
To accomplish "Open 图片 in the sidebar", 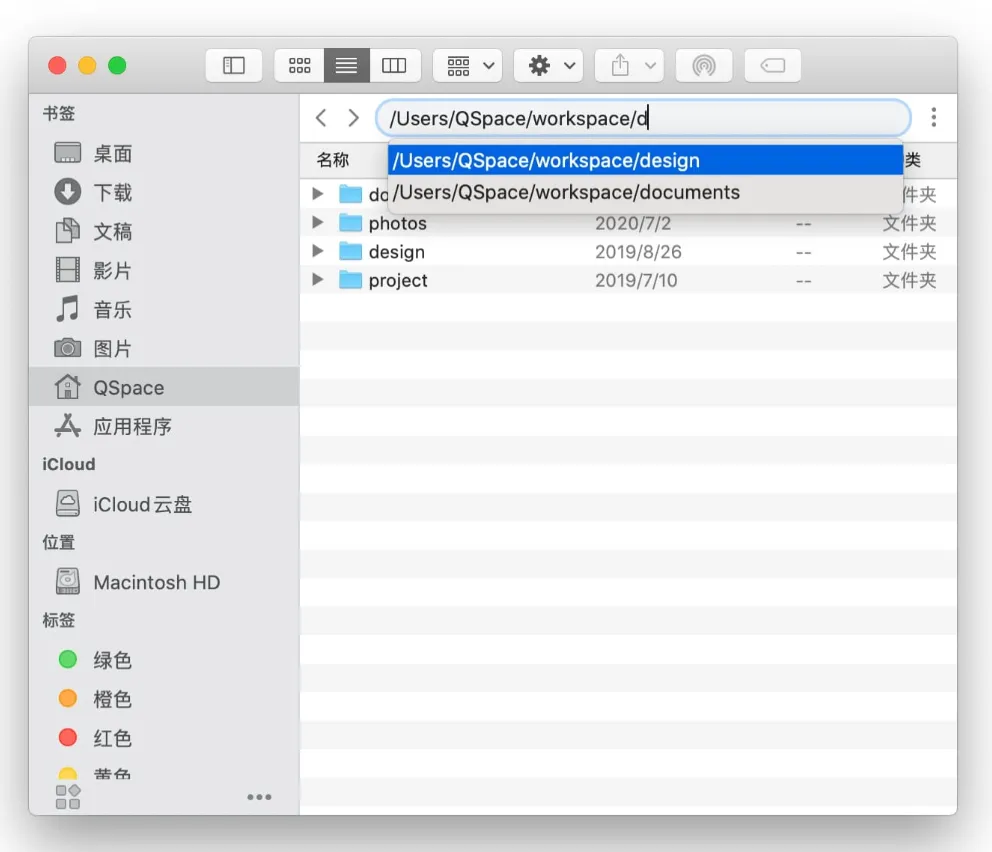I will pos(164,348).
